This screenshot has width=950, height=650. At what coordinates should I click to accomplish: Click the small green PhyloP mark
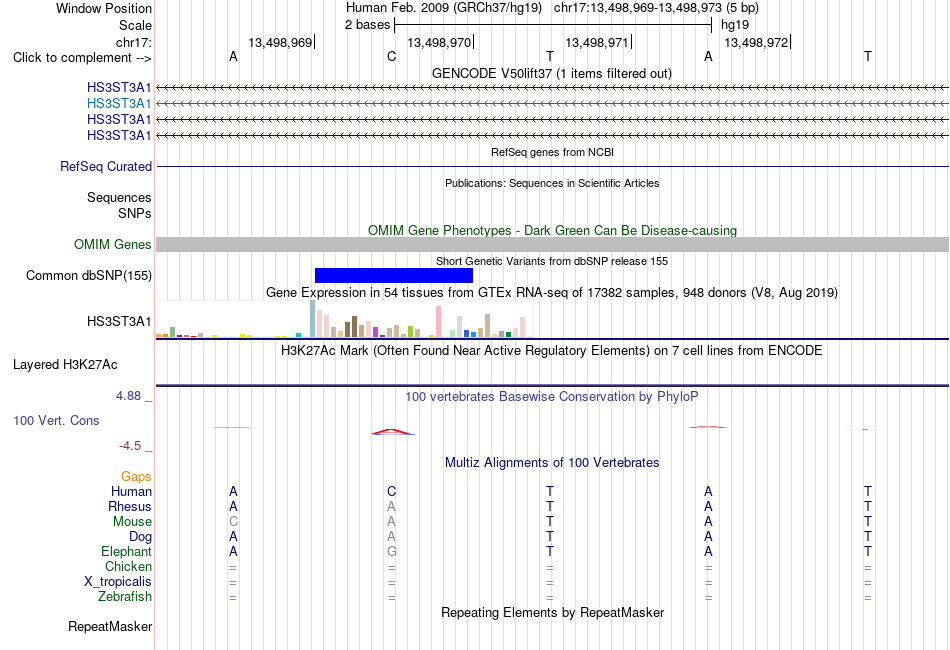865,429
